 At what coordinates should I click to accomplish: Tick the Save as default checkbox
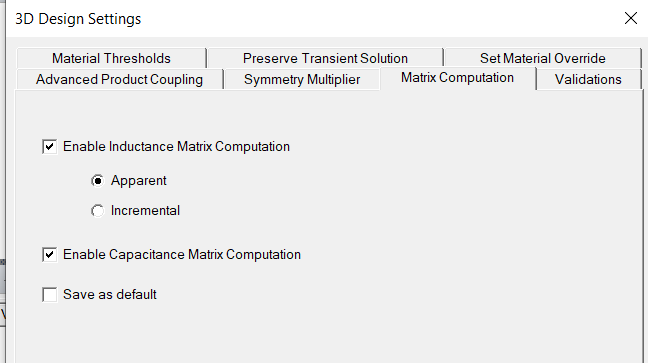point(50,295)
